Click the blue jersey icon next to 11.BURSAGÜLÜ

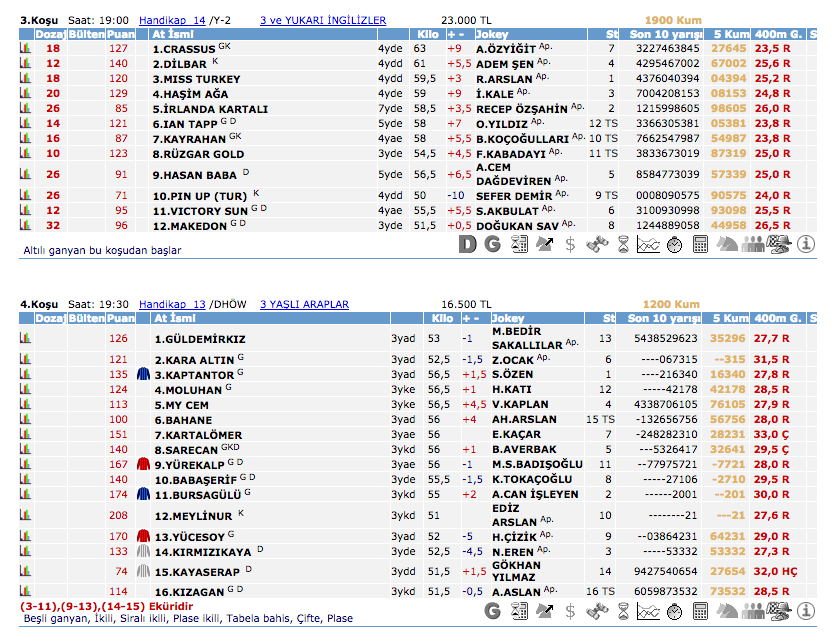(143, 494)
